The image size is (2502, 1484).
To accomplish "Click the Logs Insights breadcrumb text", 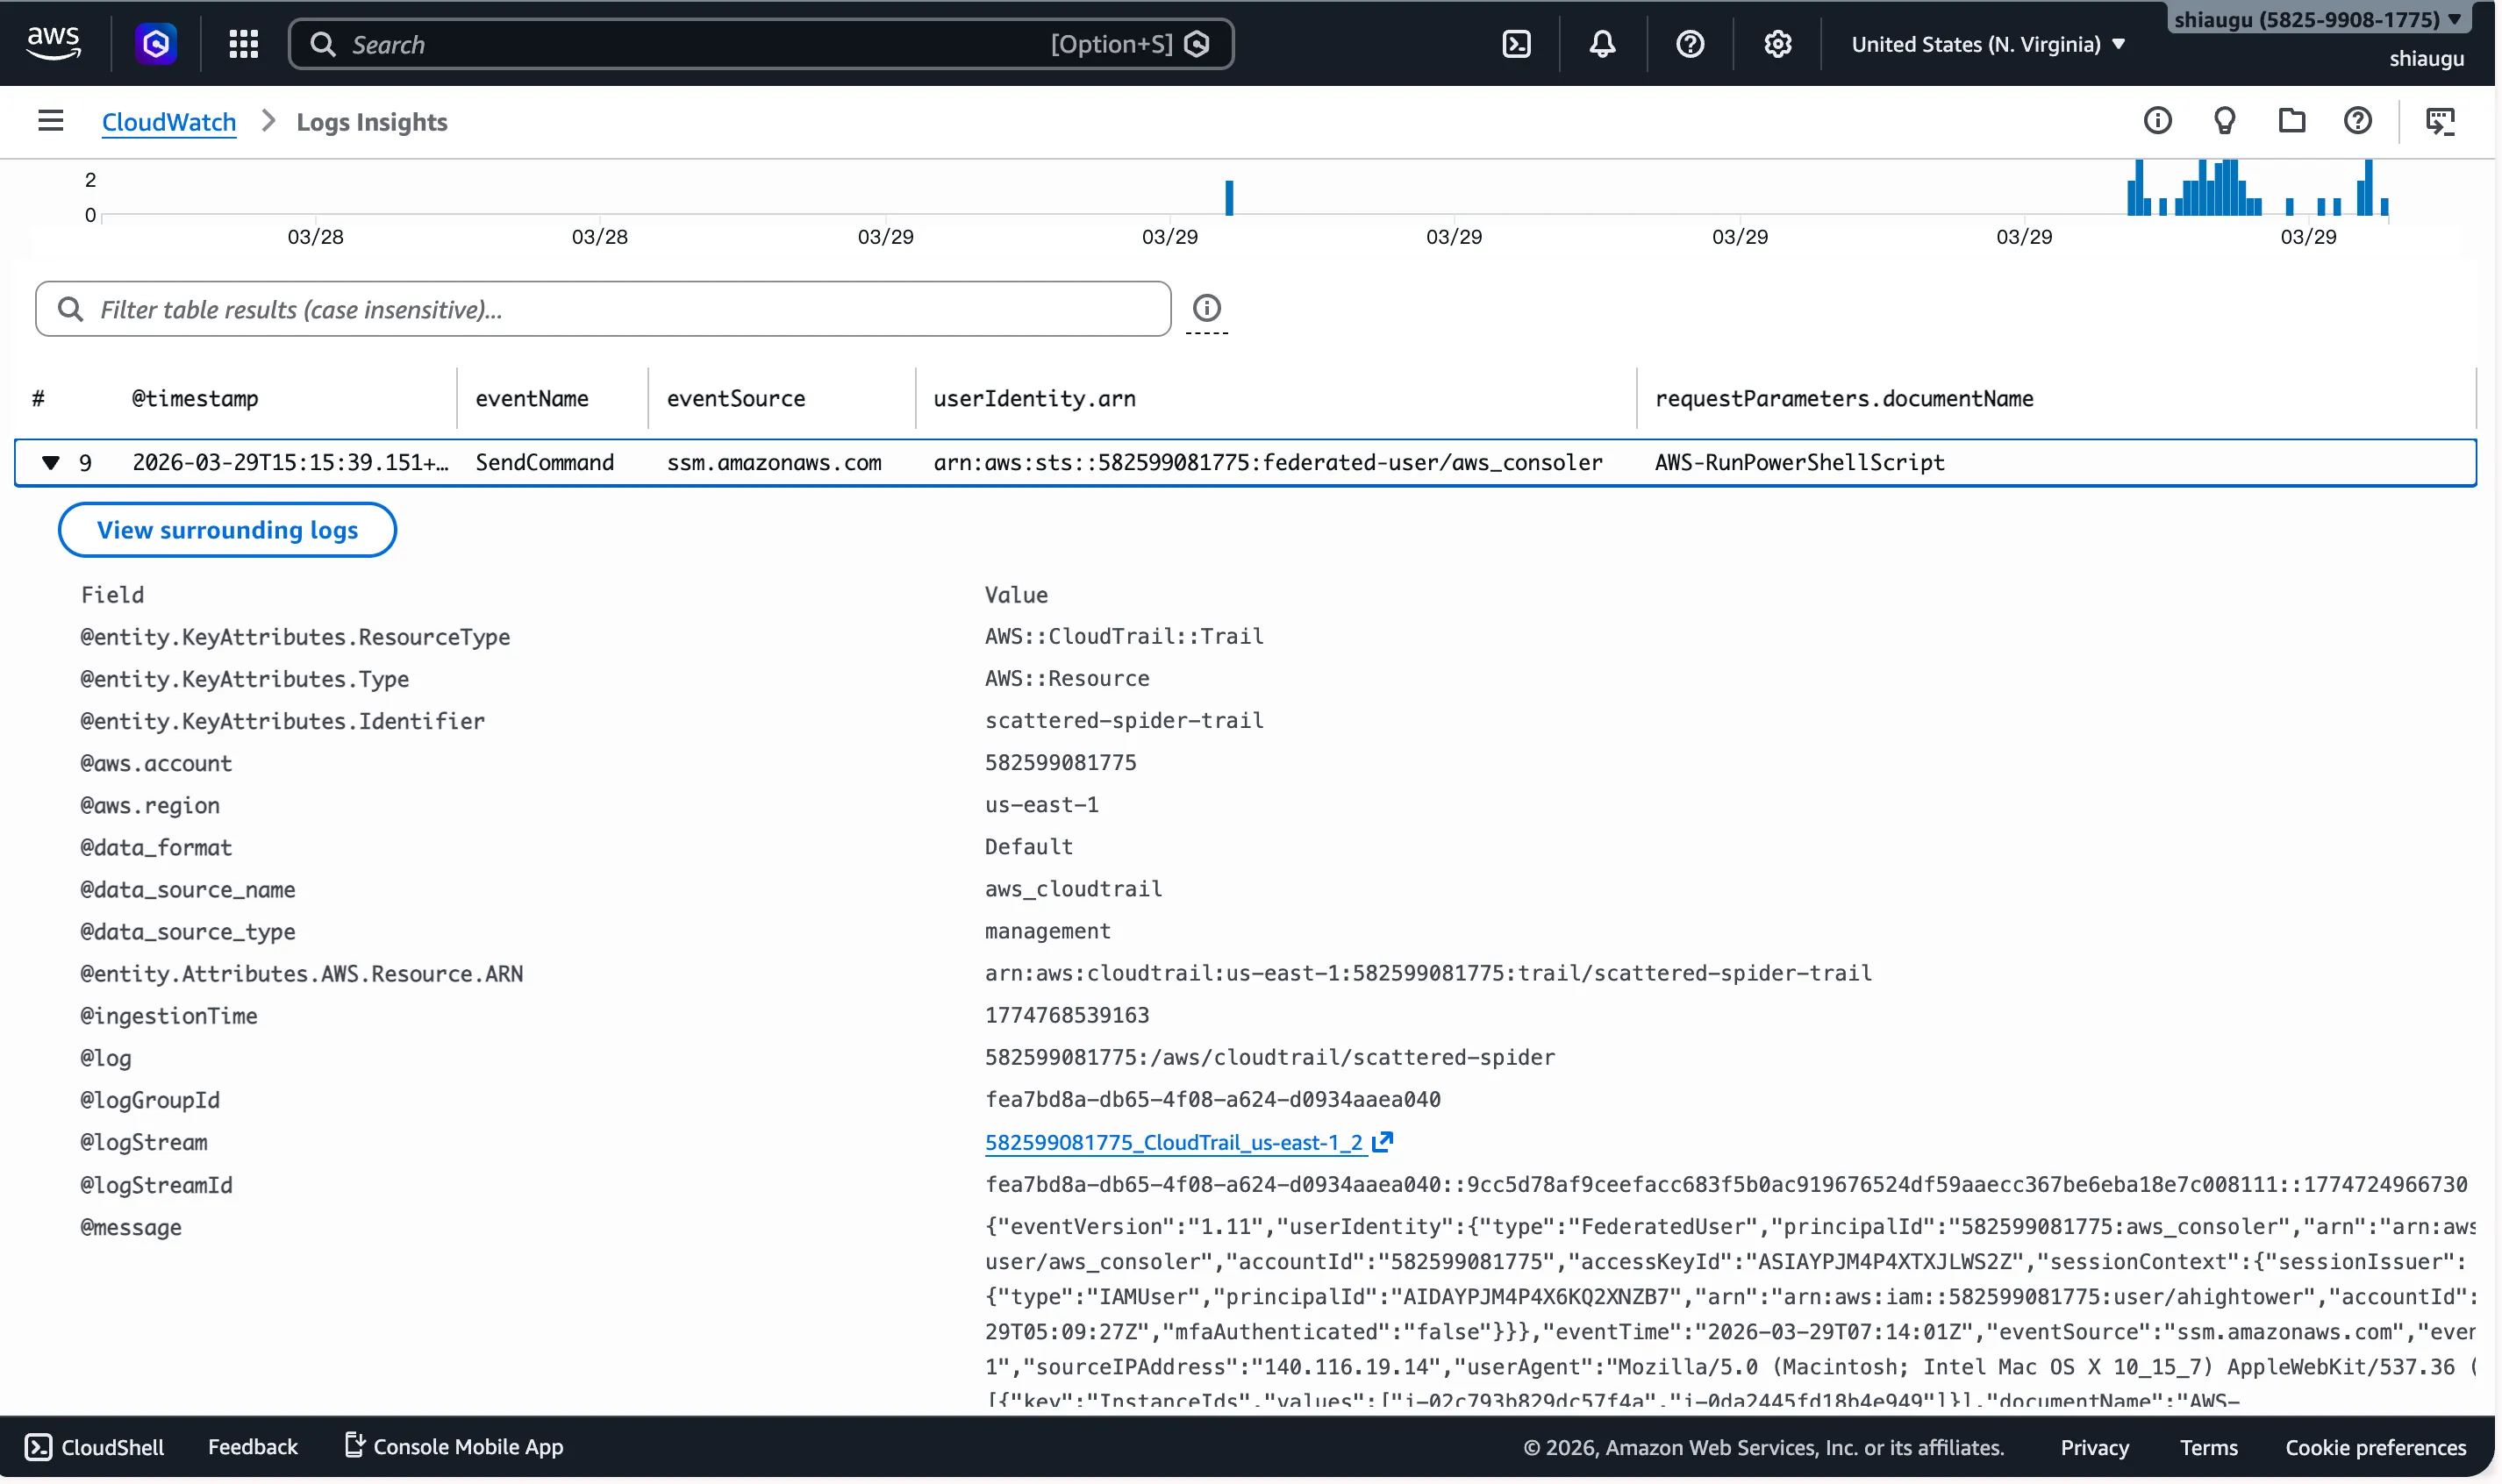I will click(x=372, y=122).
